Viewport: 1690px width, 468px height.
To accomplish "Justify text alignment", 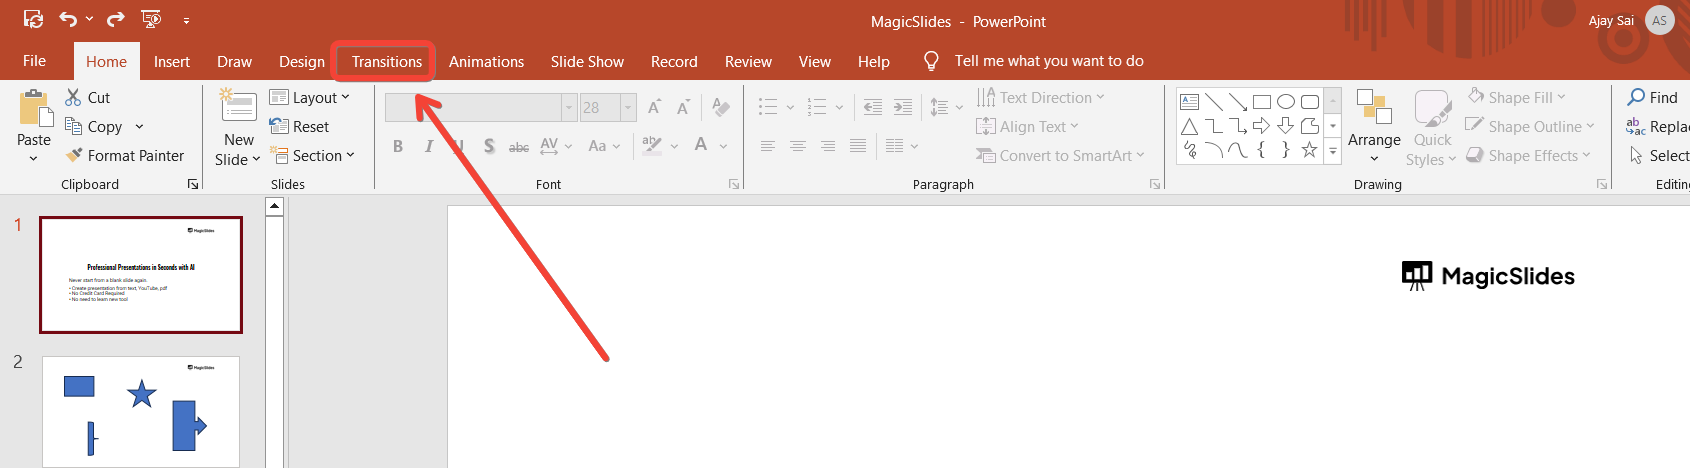I will (x=858, y=146).
